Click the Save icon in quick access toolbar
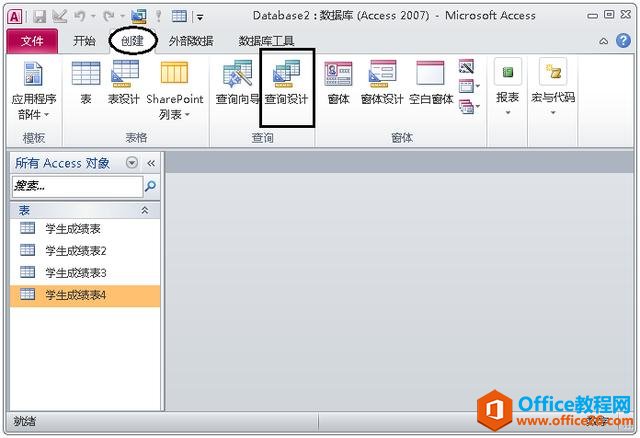Screen dimensions: 640x438 pyautogui.click(x=39, y=16)
